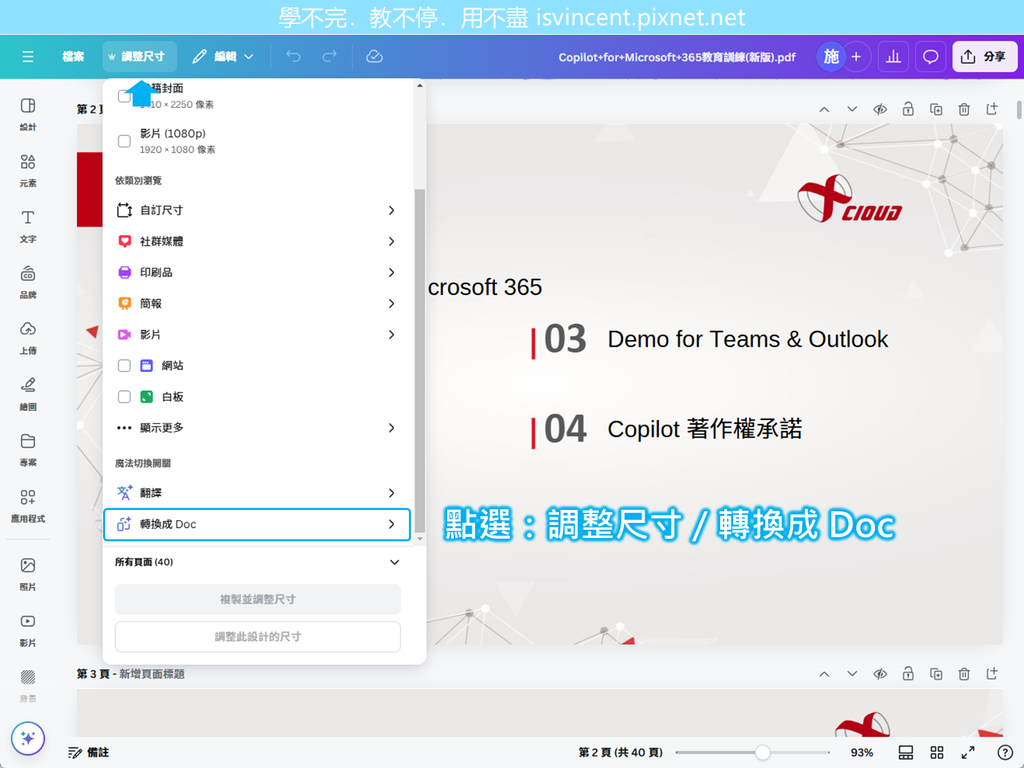Open the 施 user avatar
The height and width of the screenshot is (768, 1024).
(x=831, y=57)
